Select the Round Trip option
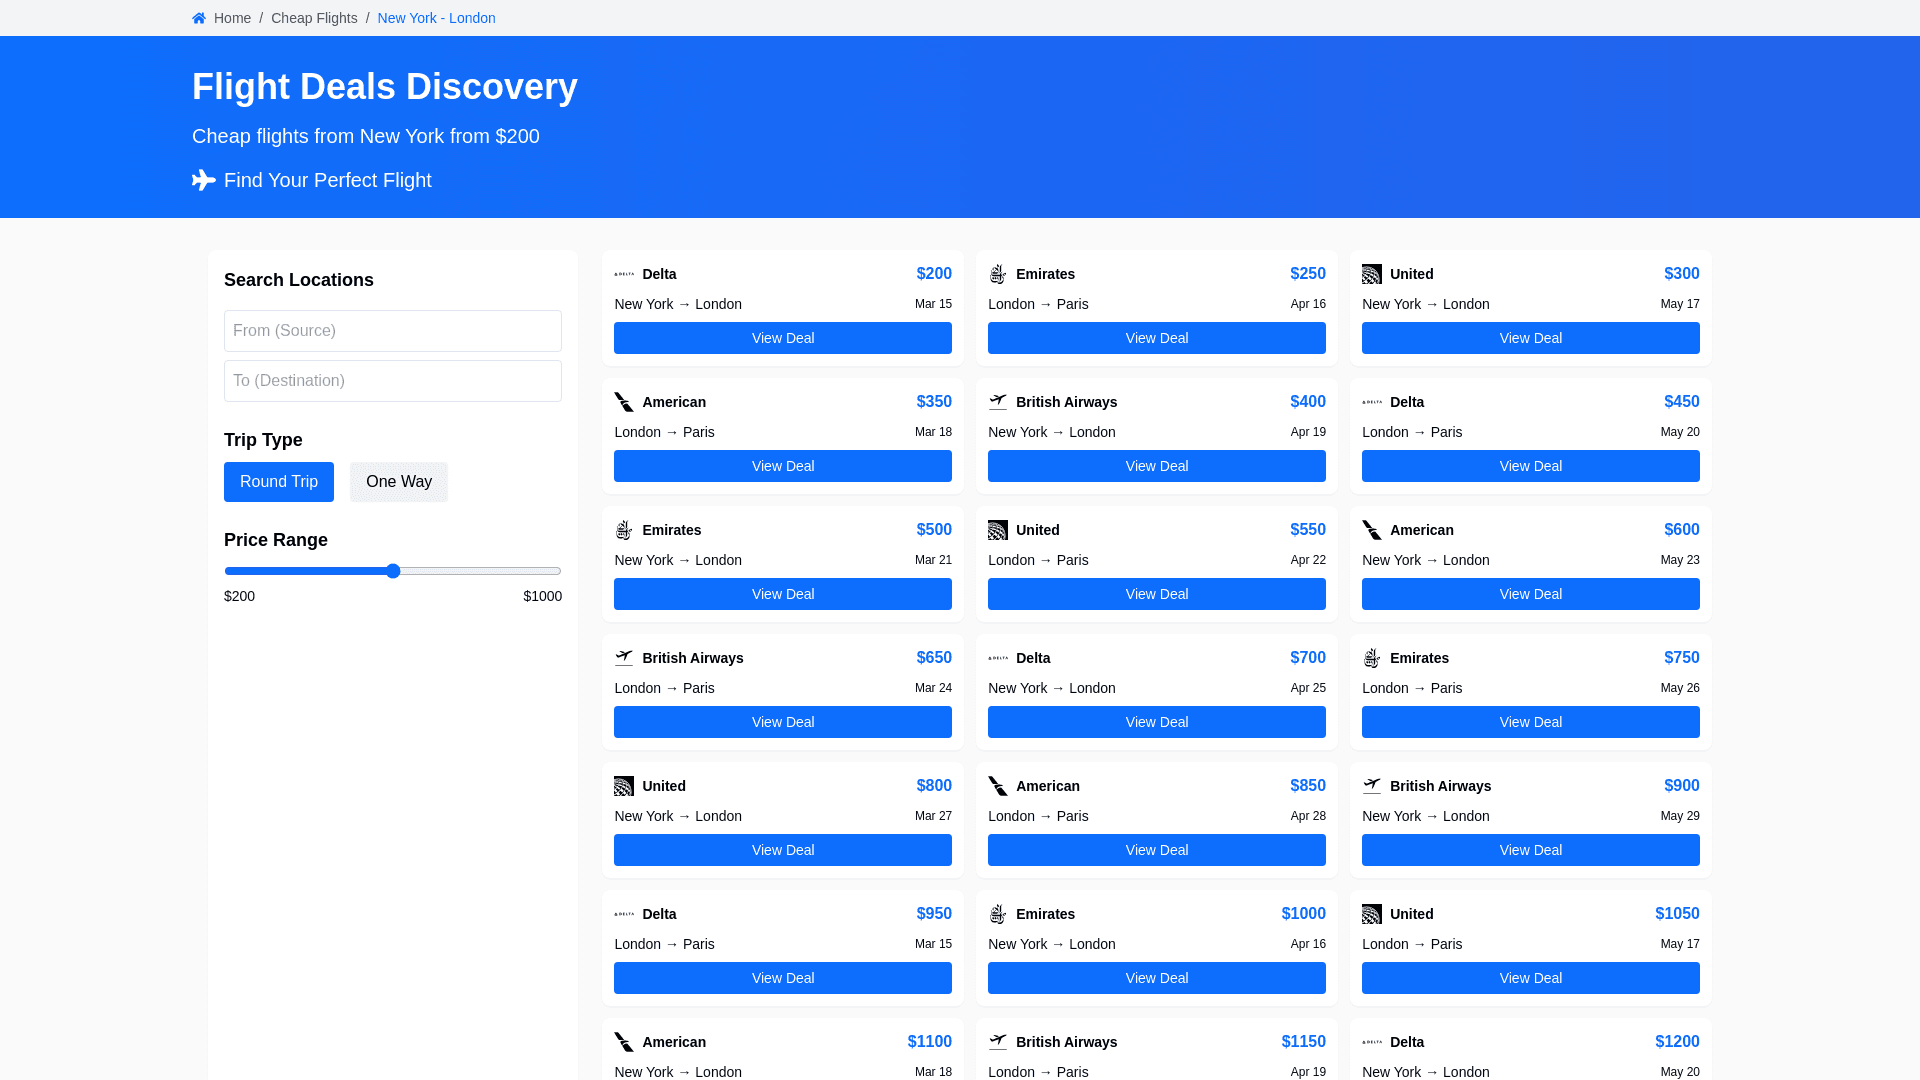The image size is (1920, 1080). click(279, 482)
